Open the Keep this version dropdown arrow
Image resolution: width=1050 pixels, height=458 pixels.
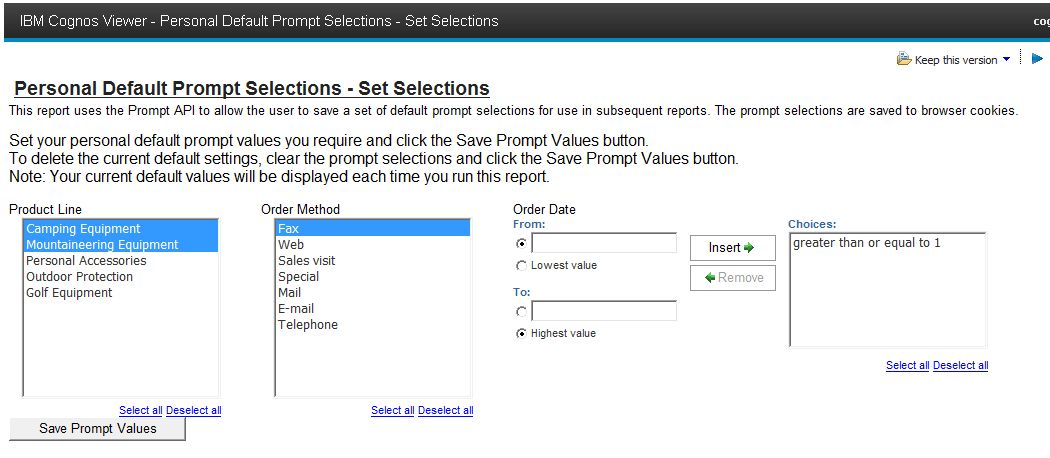(x=1006, y=60)
